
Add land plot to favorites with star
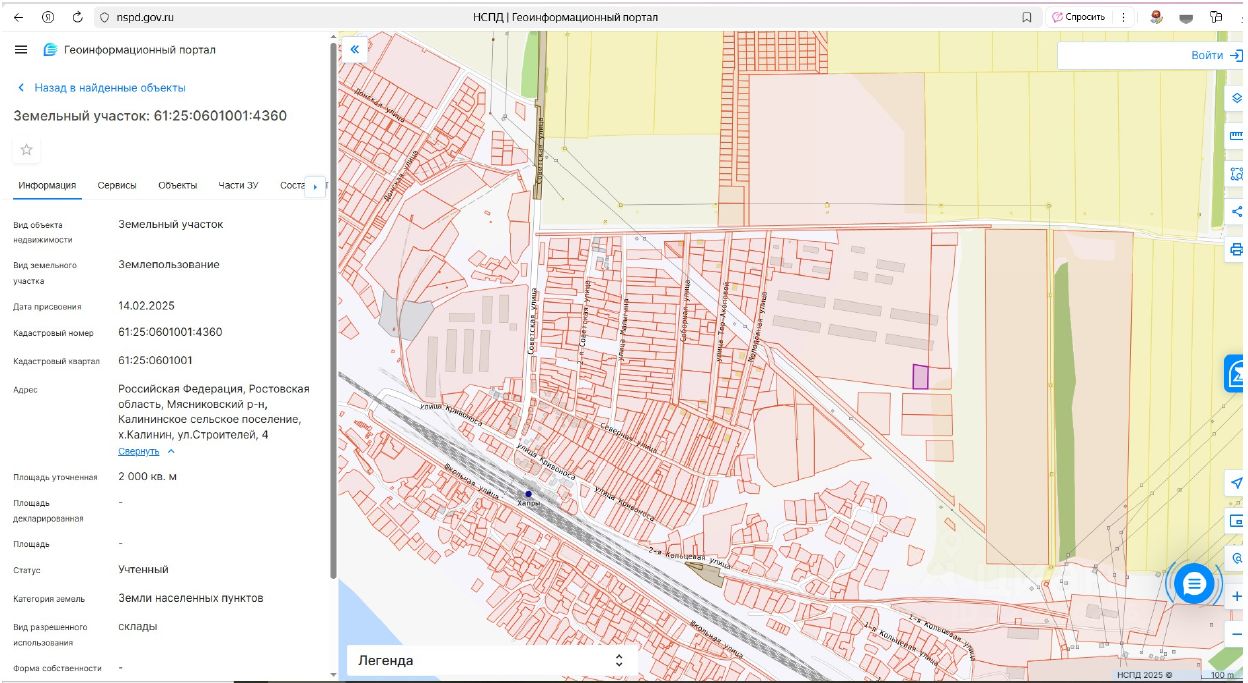[x=27, y=150]
